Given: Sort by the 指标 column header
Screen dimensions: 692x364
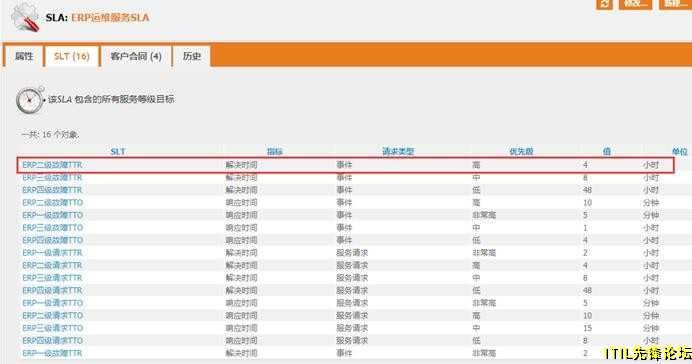Looking at the screenshot, I should click(x=275, y=152).
